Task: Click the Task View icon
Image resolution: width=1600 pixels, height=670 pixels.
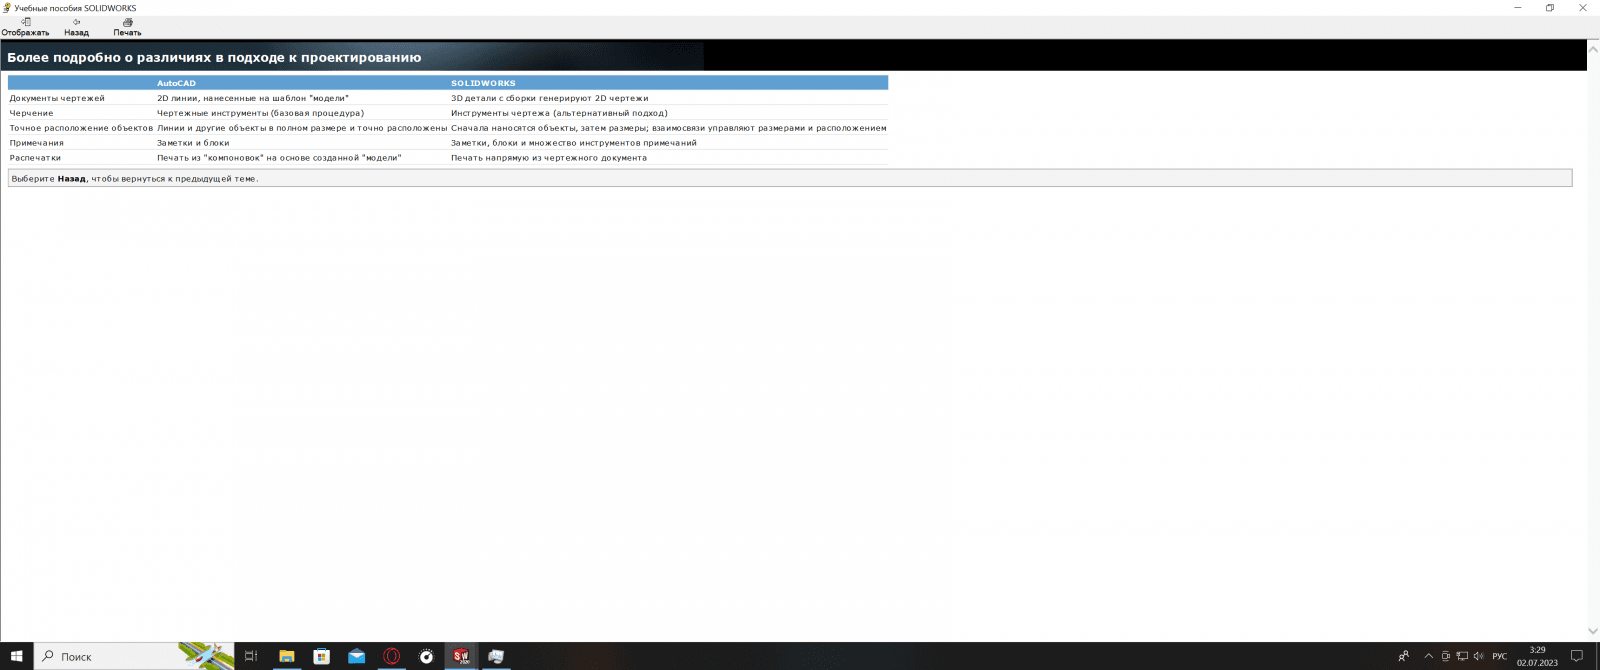Action: click(251, 656)
